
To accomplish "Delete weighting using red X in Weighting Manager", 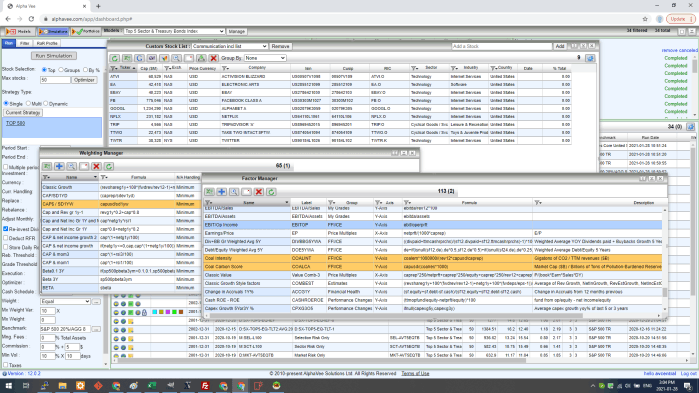I will [96, 166].
